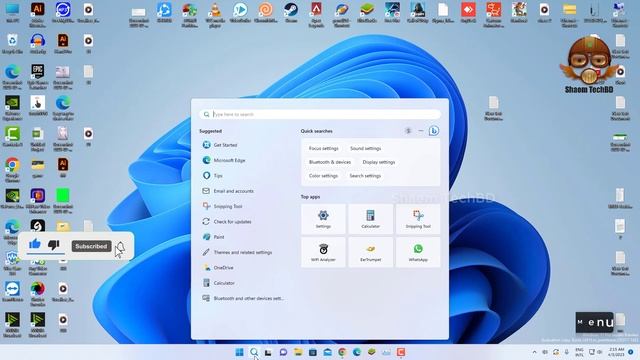Open the WhatsApp tile in Top apps

pyautogui.click(x=418, y=253)
